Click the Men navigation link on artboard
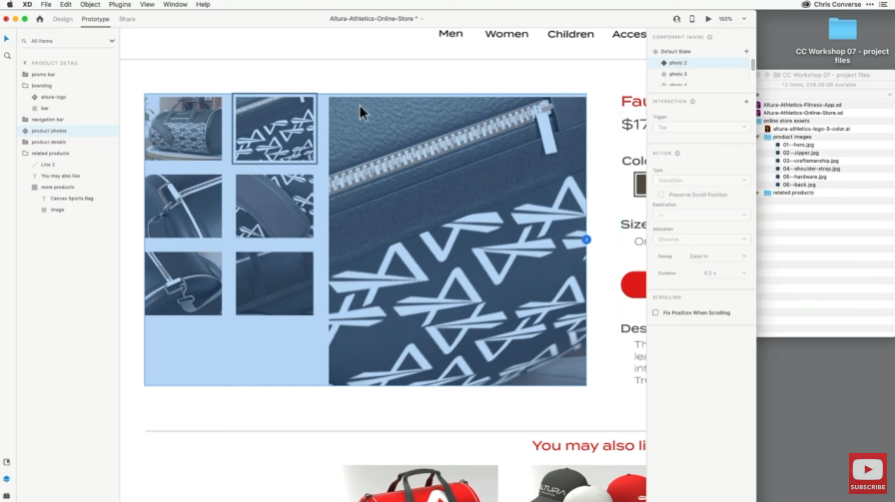This screenshot has height=502, width=895. click(x=450, y=34)
